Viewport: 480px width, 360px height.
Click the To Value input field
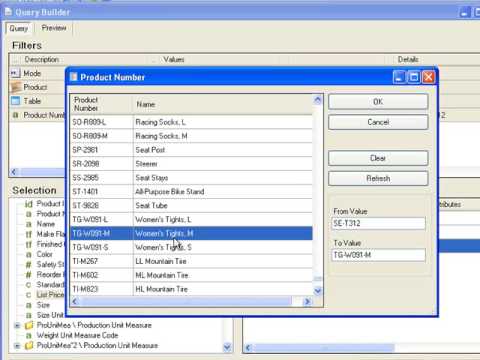point(378,255)
